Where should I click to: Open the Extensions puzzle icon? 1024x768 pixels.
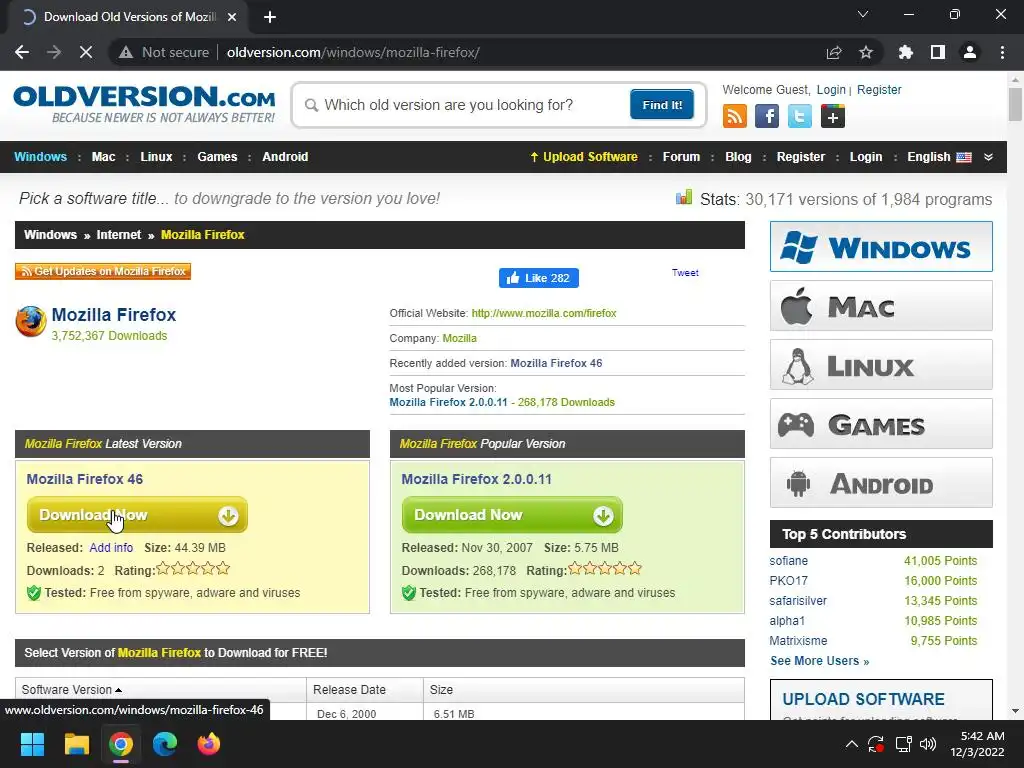pyautogui.click(x=905, y=52)
